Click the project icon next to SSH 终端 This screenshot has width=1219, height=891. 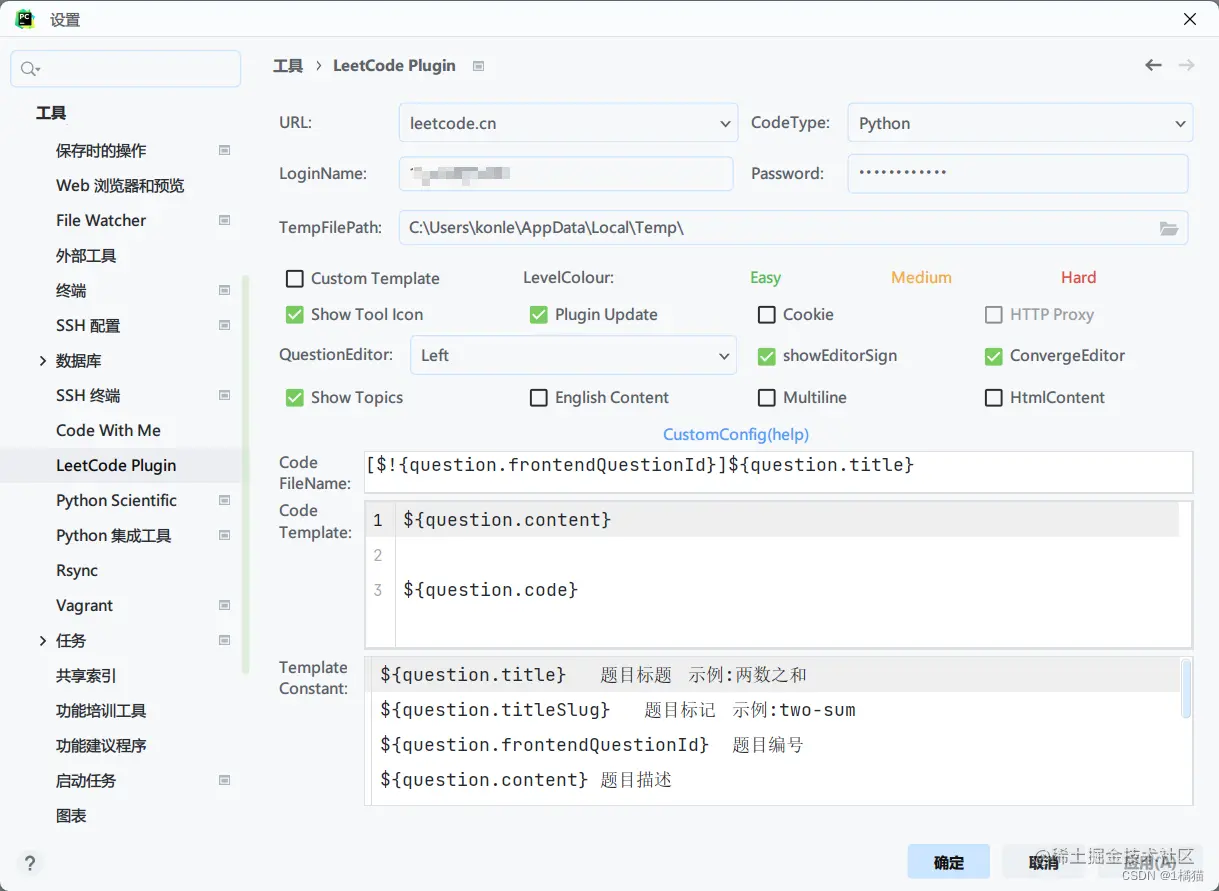[224, 395]
